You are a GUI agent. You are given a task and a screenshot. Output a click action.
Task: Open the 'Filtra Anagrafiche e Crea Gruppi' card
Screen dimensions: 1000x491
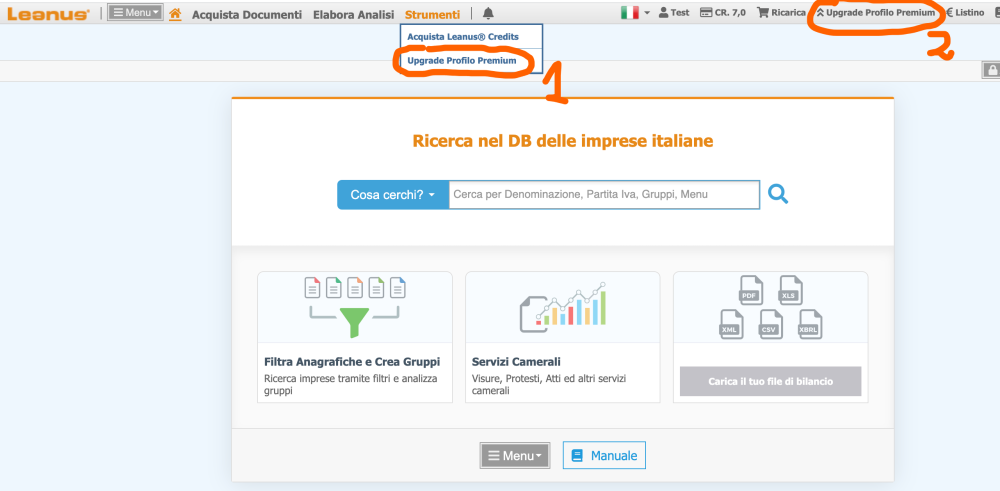354,337
